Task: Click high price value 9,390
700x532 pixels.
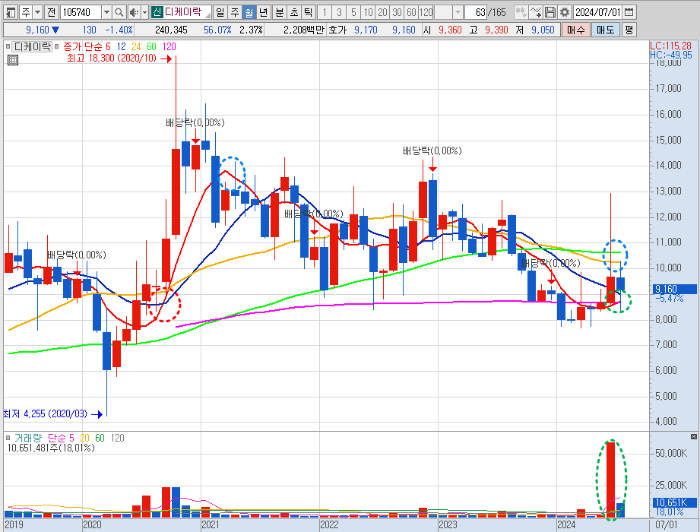Action: [x=496, y=30]
